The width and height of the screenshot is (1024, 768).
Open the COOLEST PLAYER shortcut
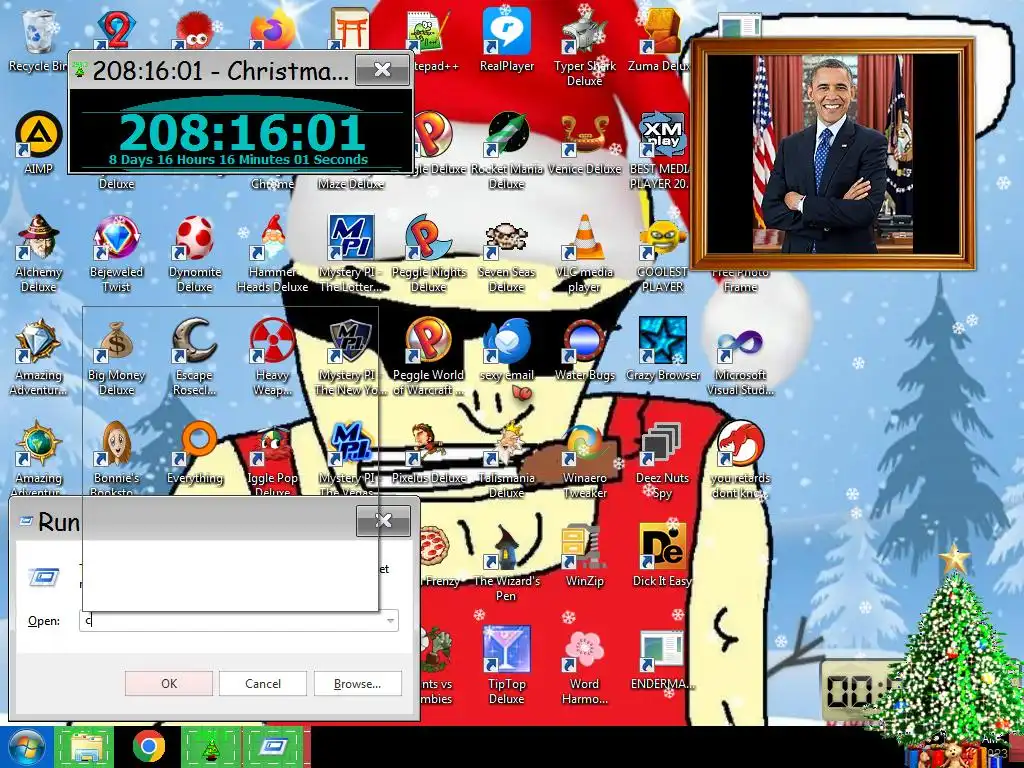(x=662, y=253)
